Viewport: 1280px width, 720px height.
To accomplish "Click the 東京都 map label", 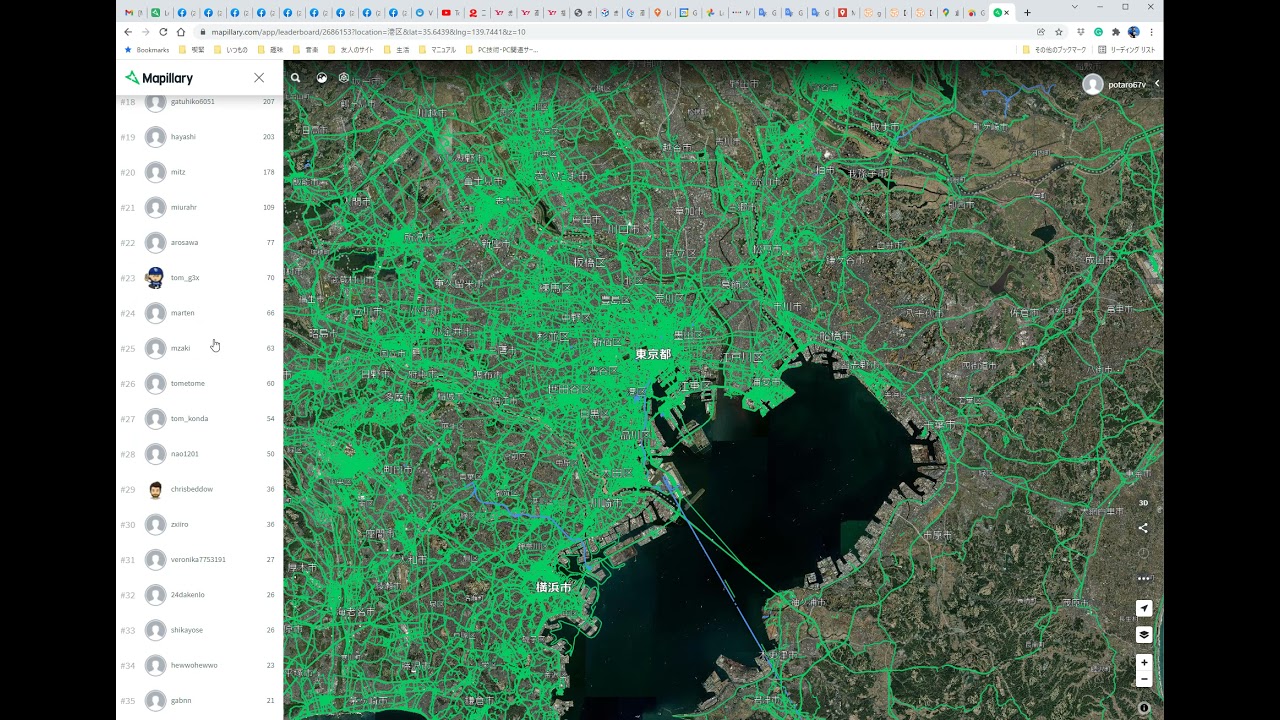I will (653, 354).
